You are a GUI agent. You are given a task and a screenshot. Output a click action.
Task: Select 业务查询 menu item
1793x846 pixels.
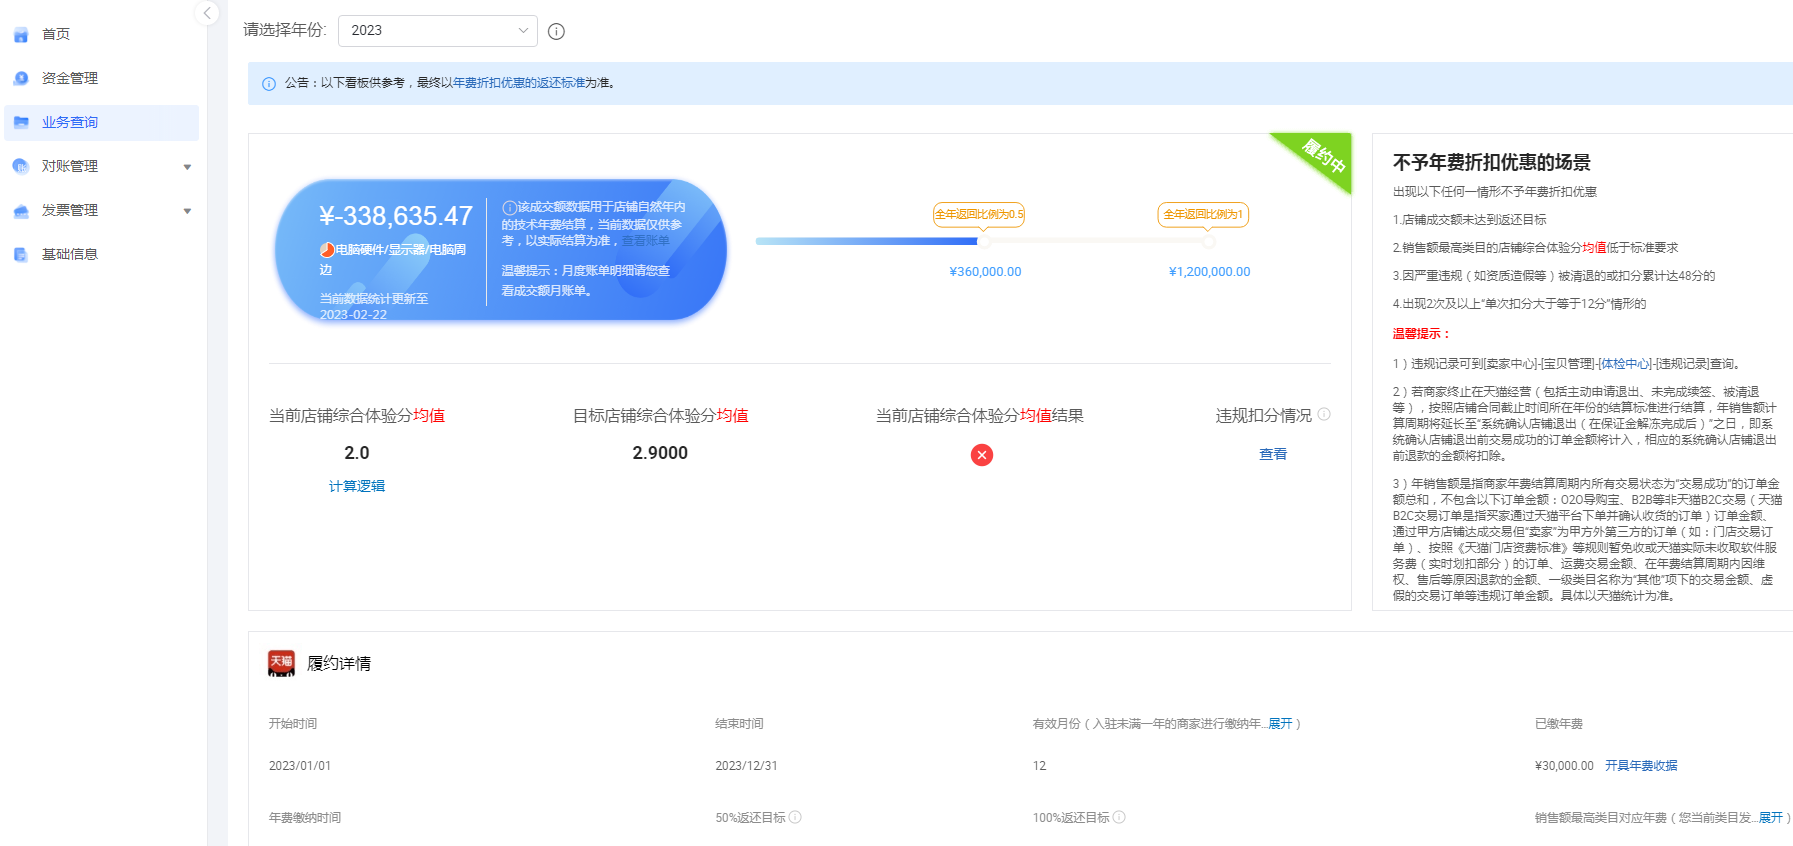[x=70, y=122]
